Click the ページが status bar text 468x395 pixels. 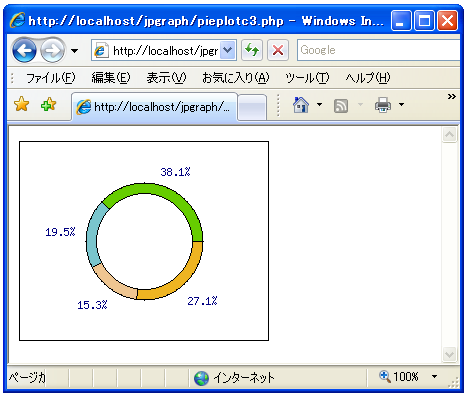(27, 378)
